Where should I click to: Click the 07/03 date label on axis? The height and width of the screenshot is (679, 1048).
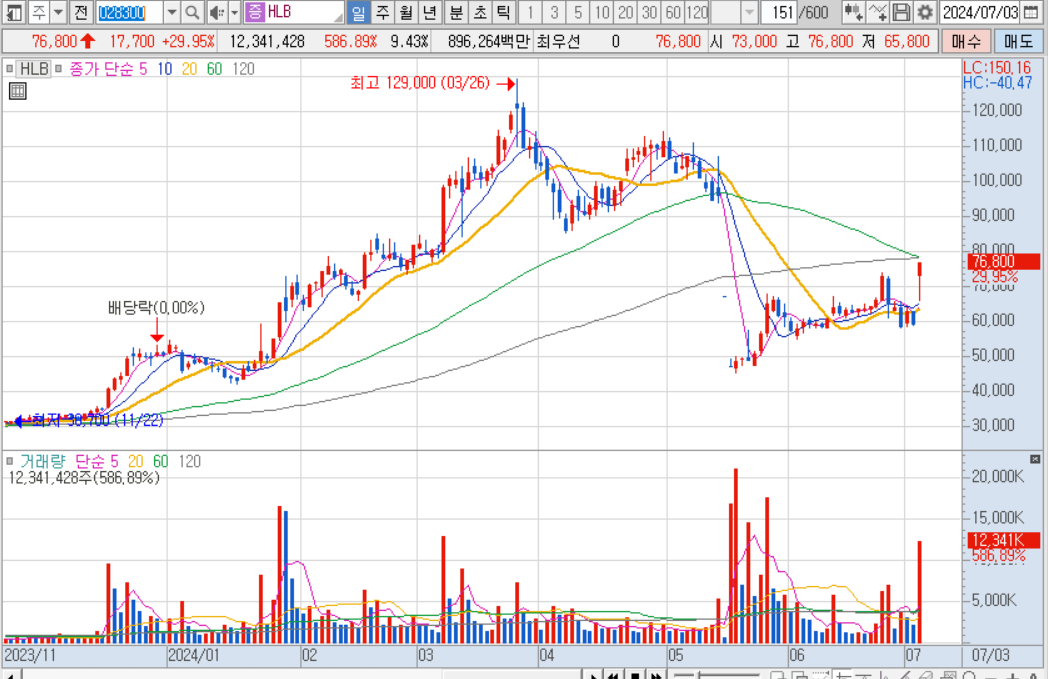coord(991,655)
